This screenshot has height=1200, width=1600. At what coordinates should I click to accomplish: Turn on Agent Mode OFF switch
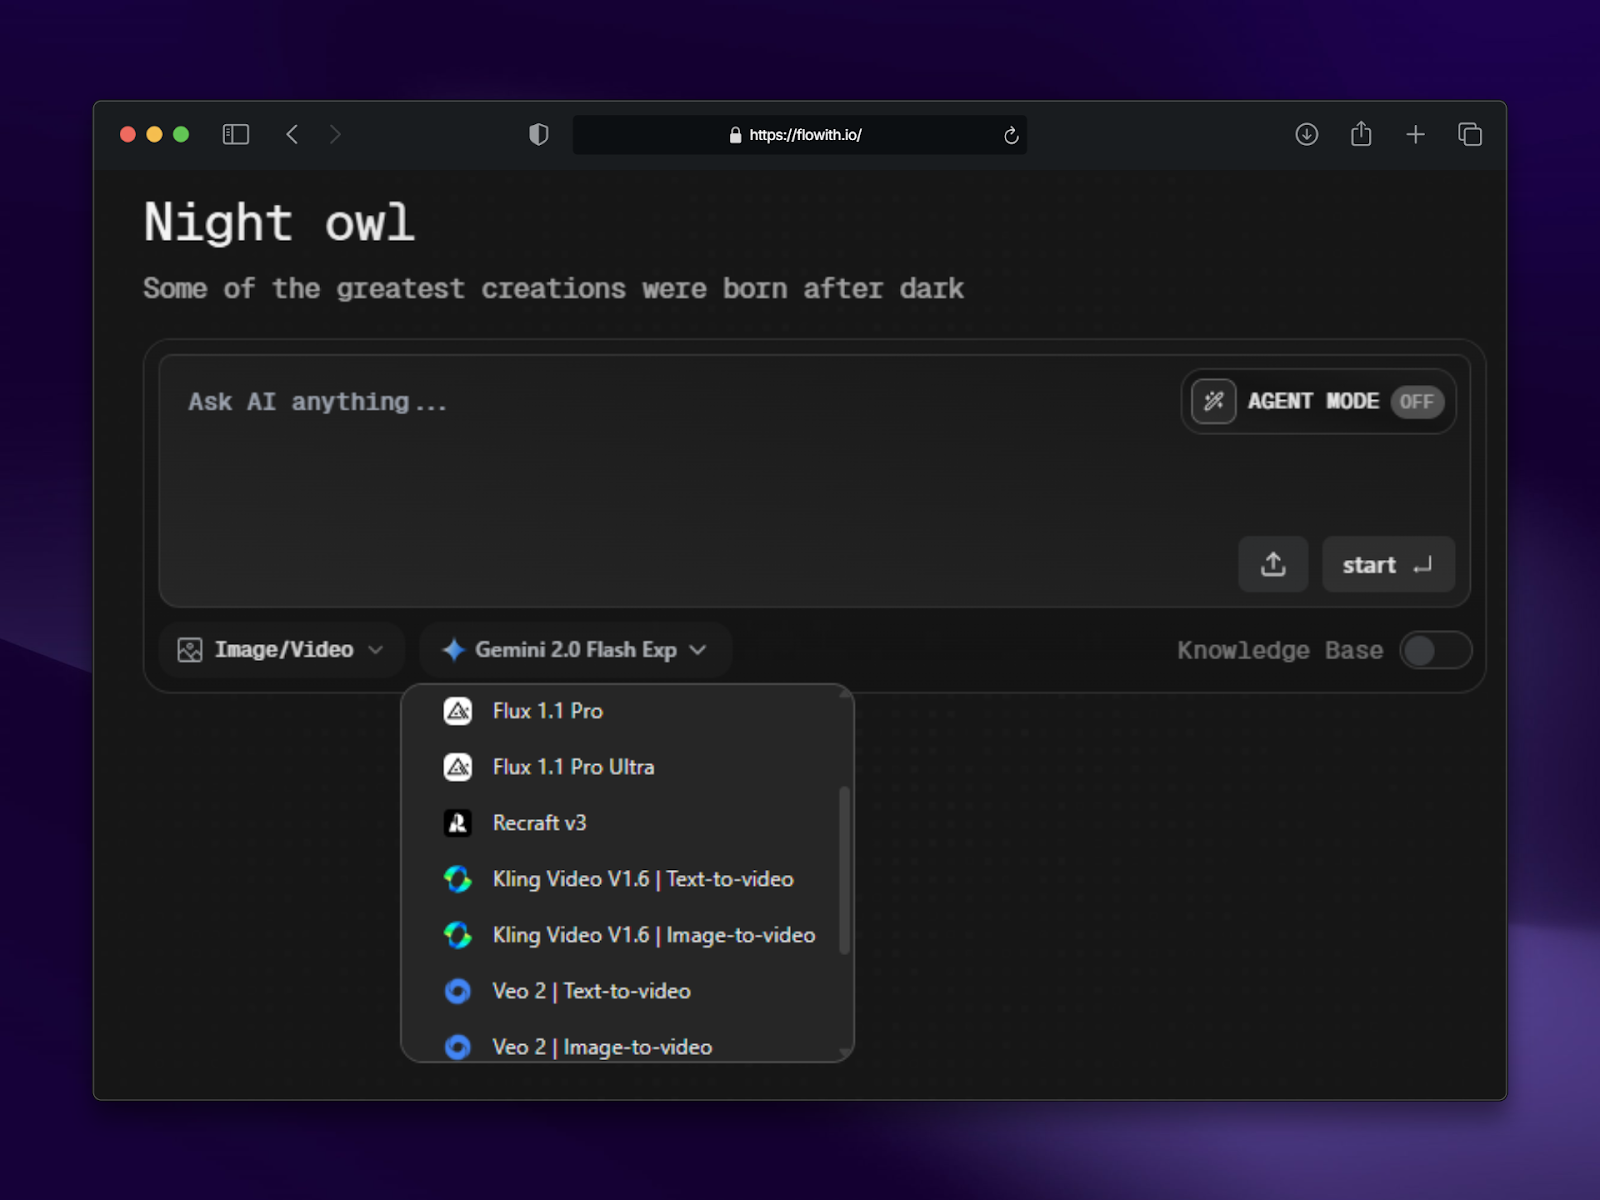(1416, 402)
